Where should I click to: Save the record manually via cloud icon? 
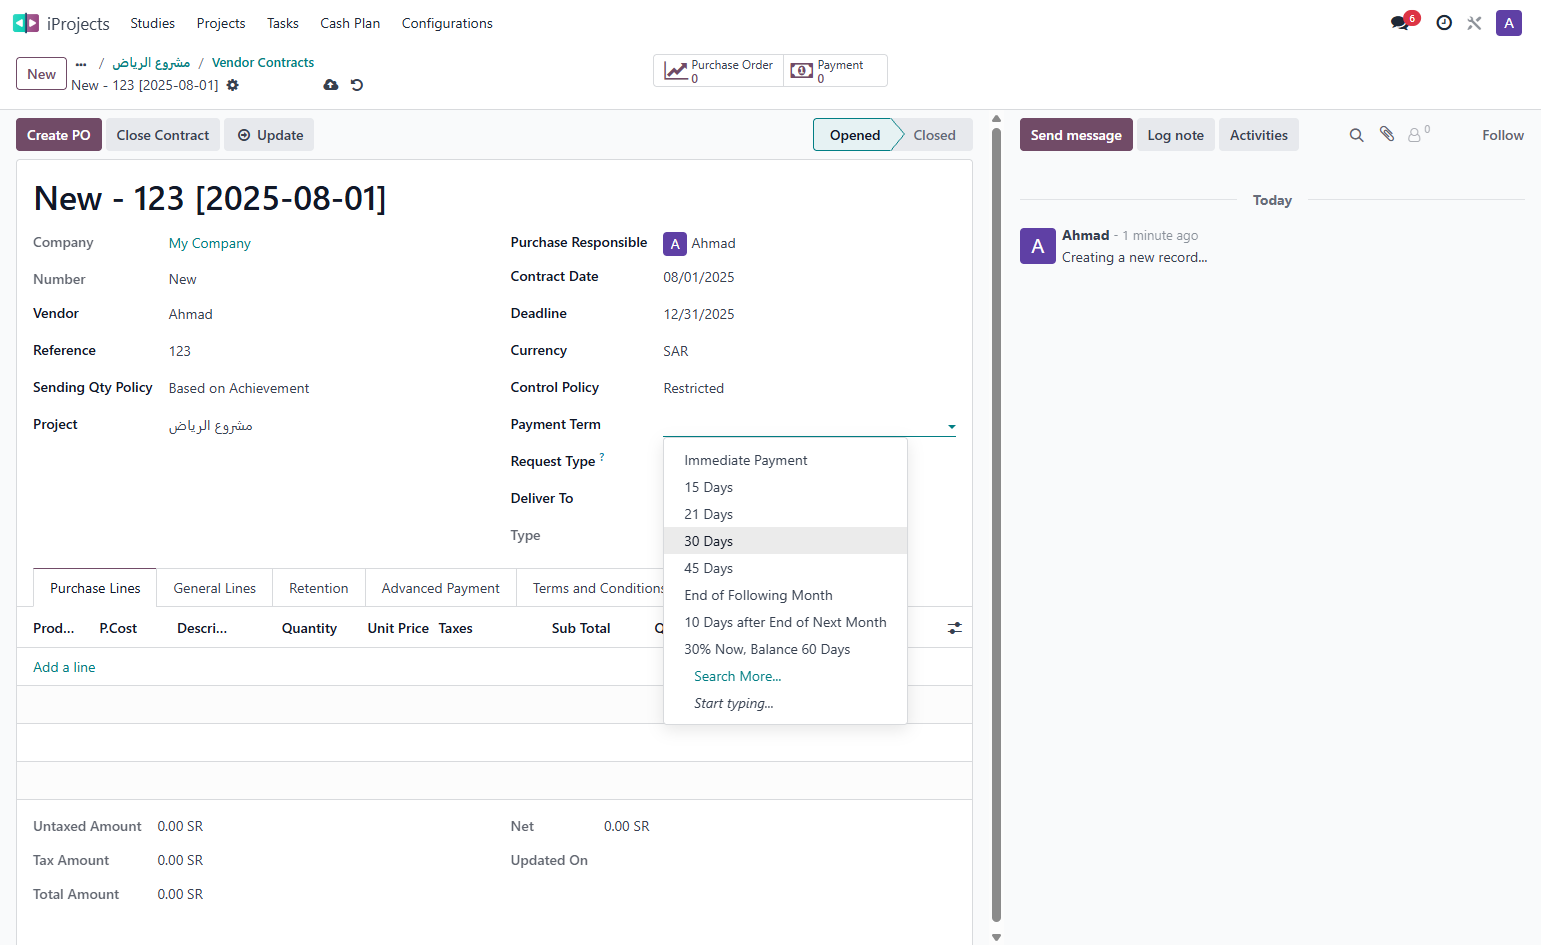(331, 85)
